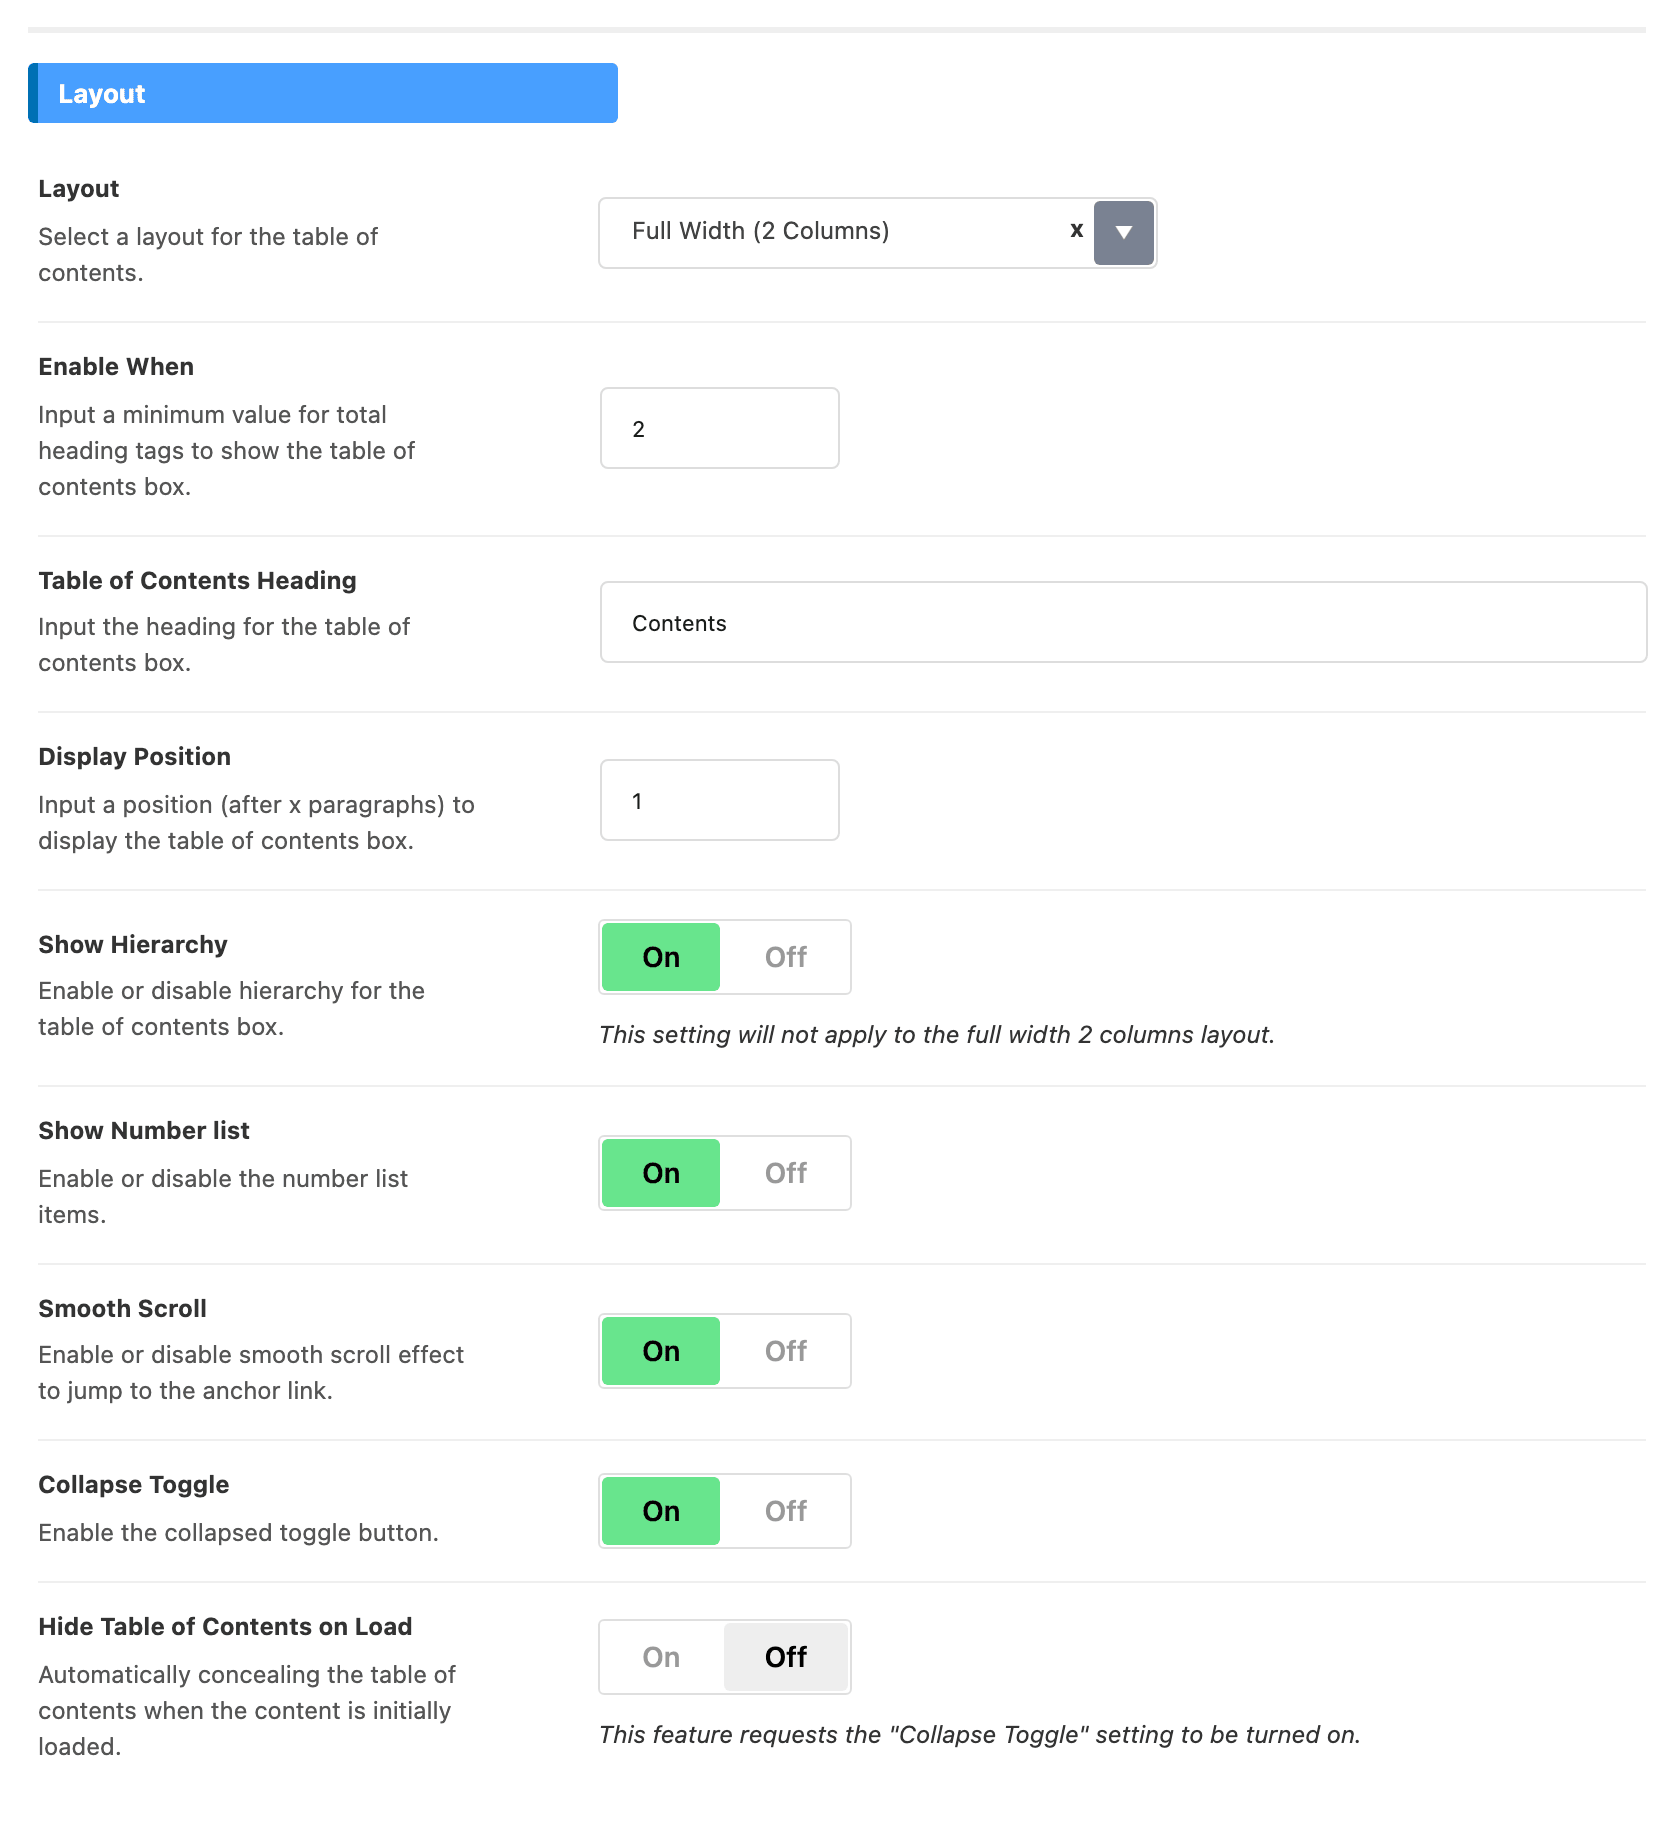The width and height of the screenshot is (1674, 1822).
Task: Click the 'Table of Contents Heading' label
Action: [197, 581]
